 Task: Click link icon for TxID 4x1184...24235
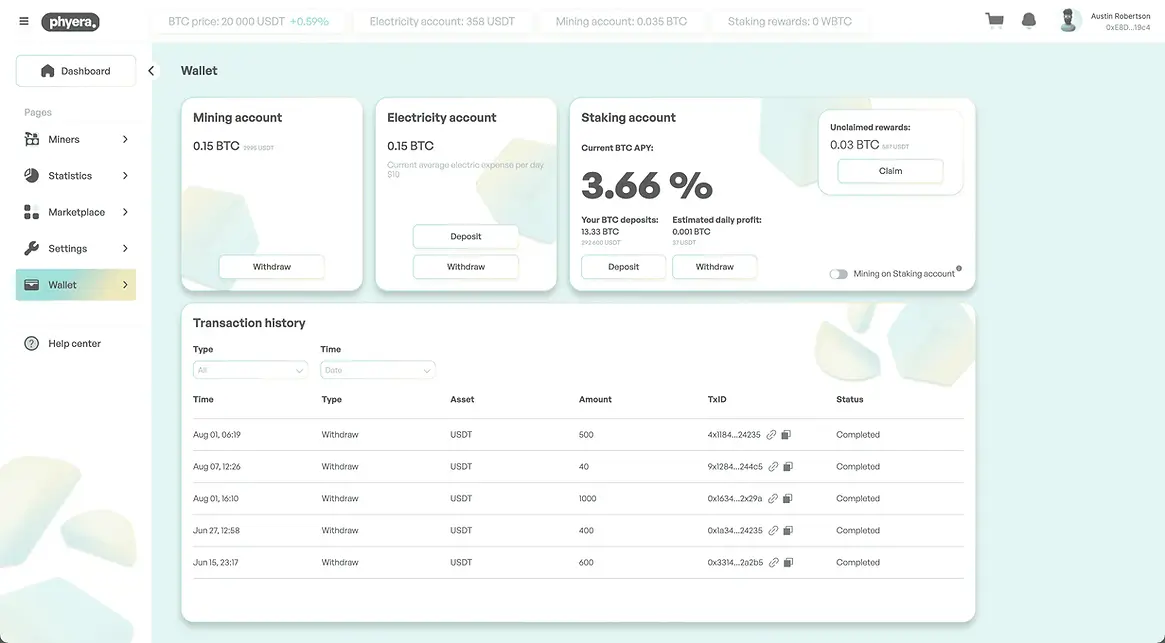click(x=772, y=435)
